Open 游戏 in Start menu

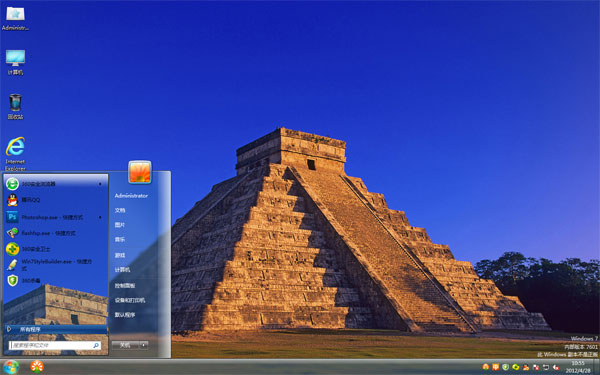pos(120,255)
